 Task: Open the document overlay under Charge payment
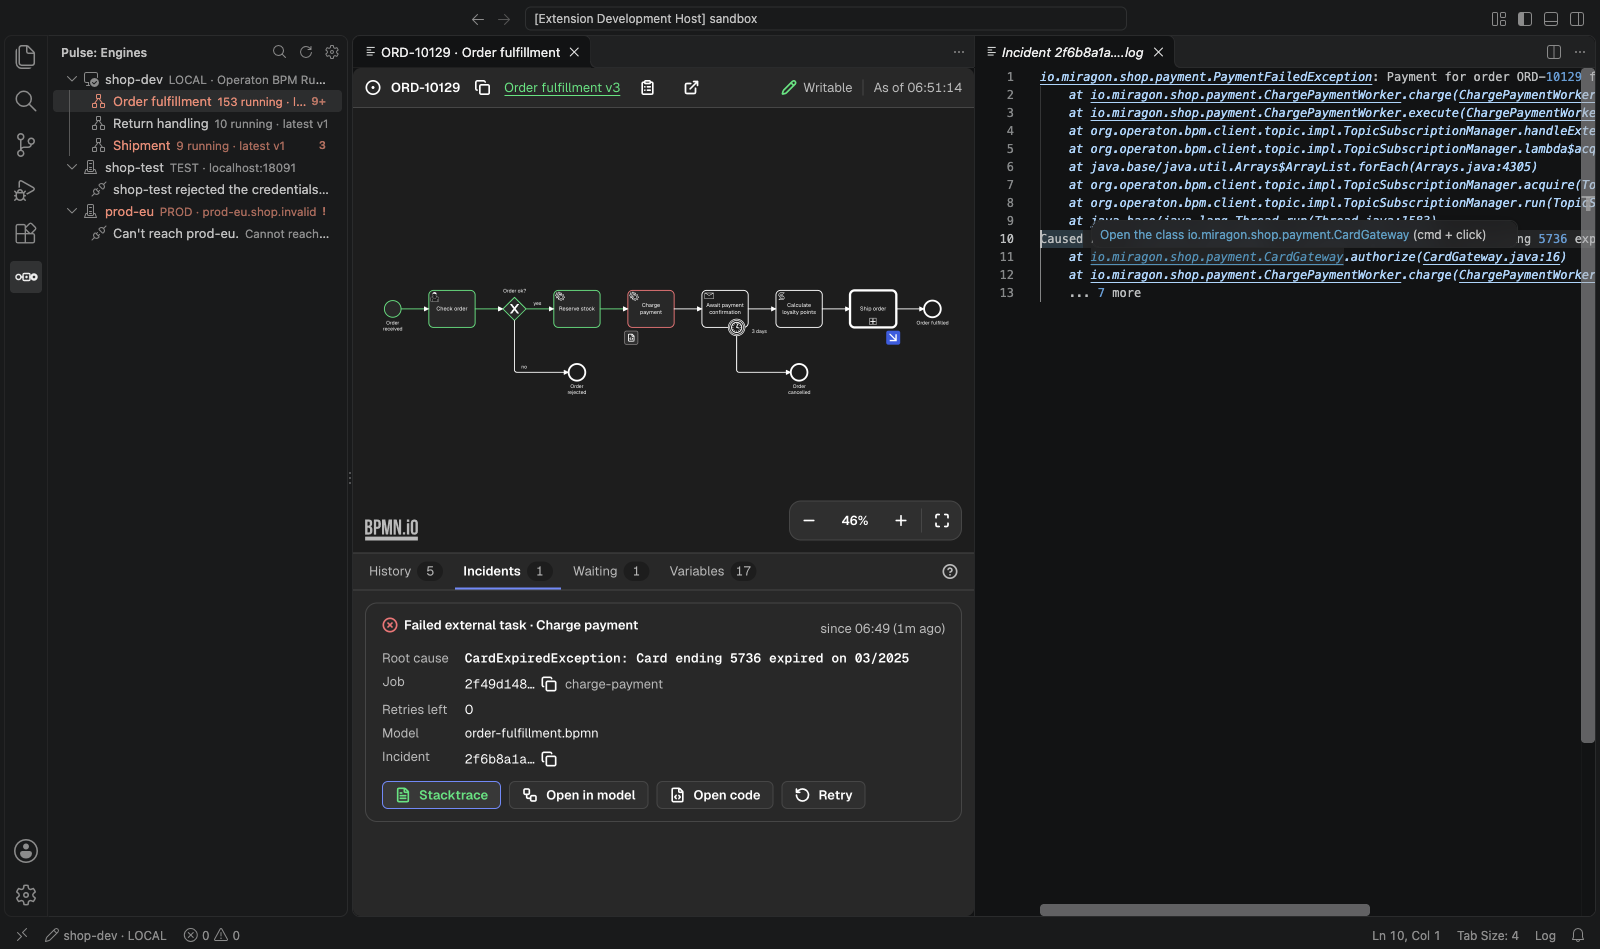coord(631,338)
